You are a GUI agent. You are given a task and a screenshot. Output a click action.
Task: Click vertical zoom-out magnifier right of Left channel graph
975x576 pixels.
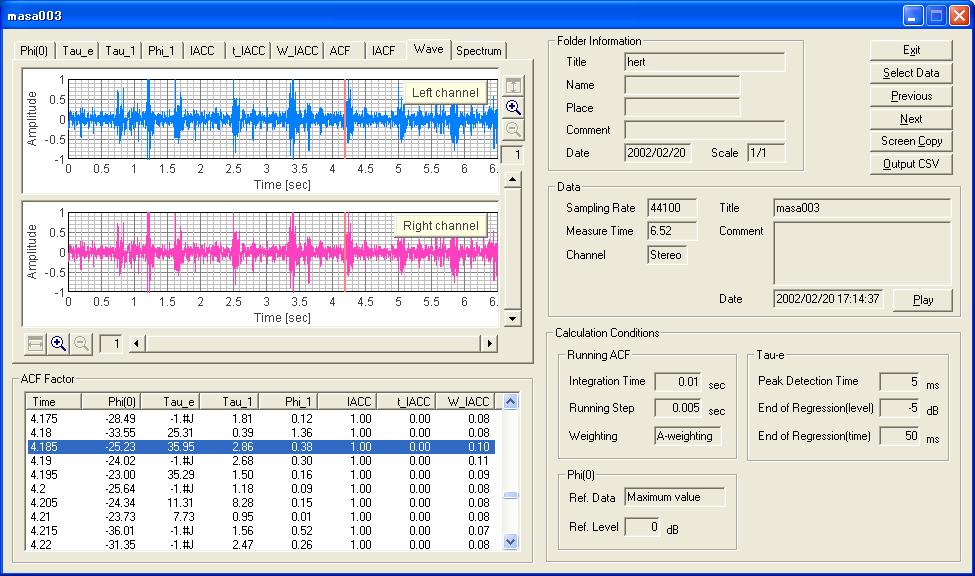(x=512, y=130)
